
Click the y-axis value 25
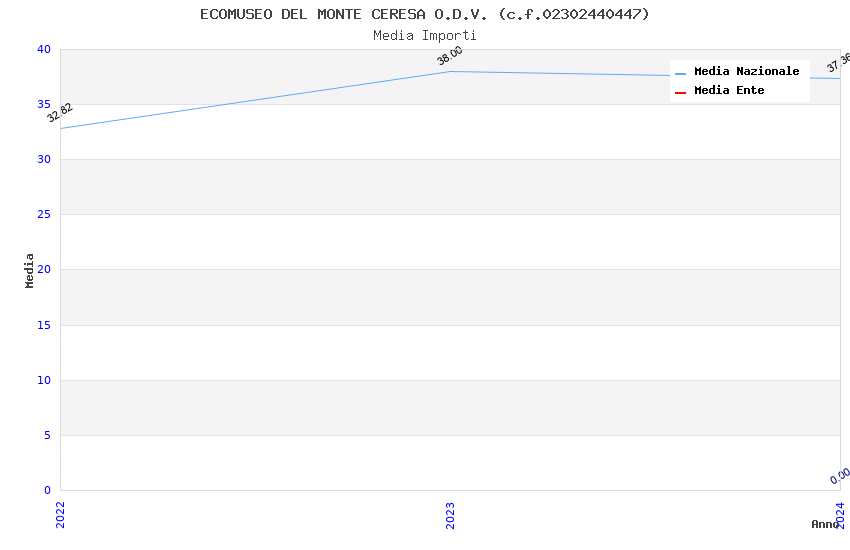[x=44, y=215]
